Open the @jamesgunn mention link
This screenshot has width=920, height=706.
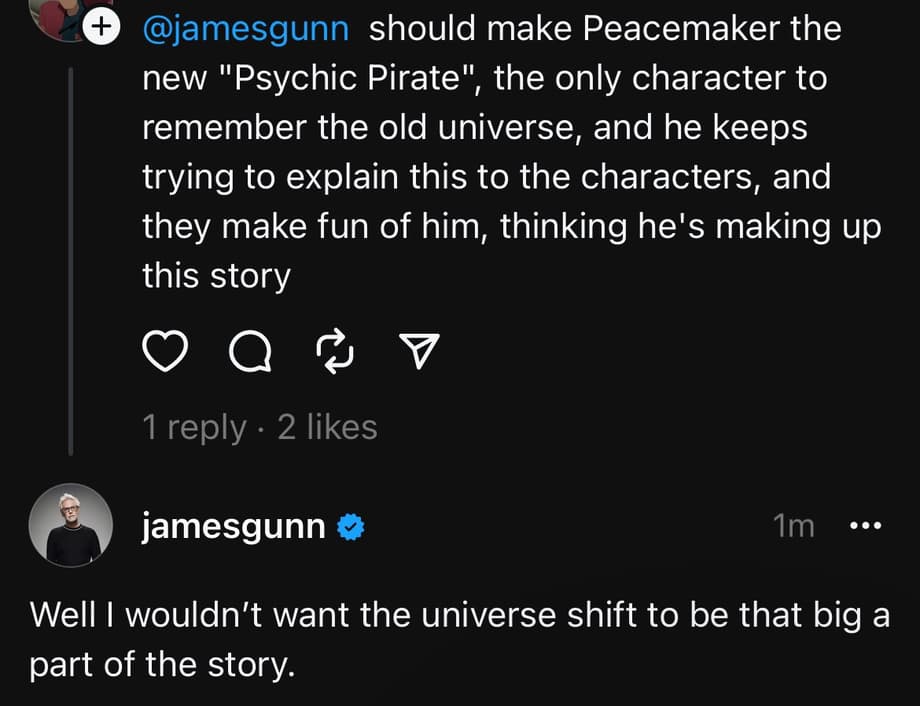tap(246, 28)
